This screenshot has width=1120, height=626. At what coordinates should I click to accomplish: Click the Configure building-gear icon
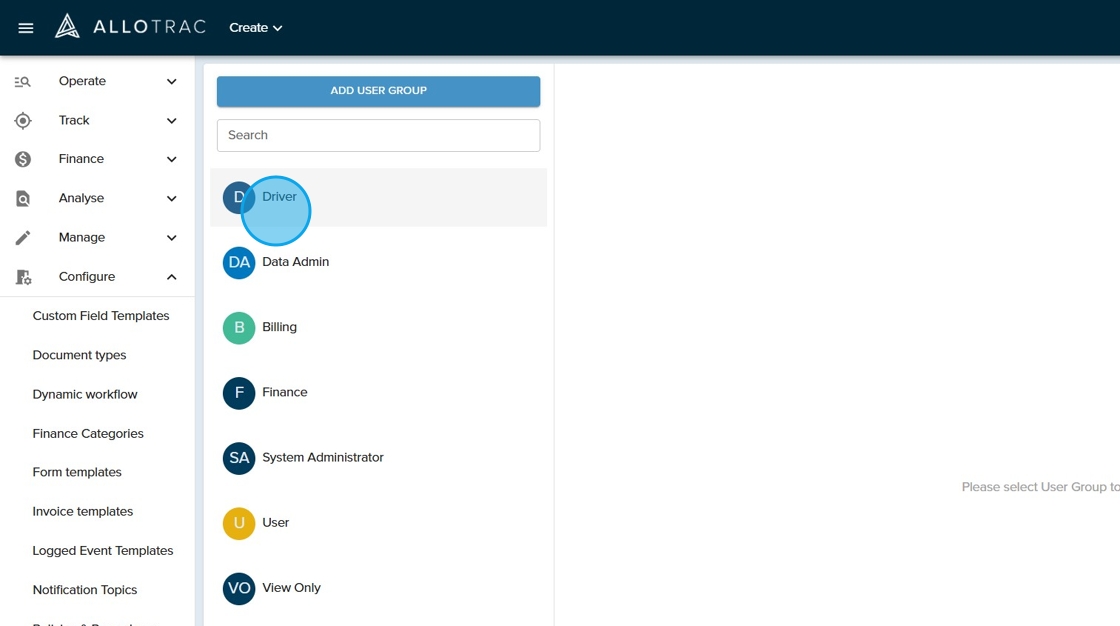(x=23, y=277)
